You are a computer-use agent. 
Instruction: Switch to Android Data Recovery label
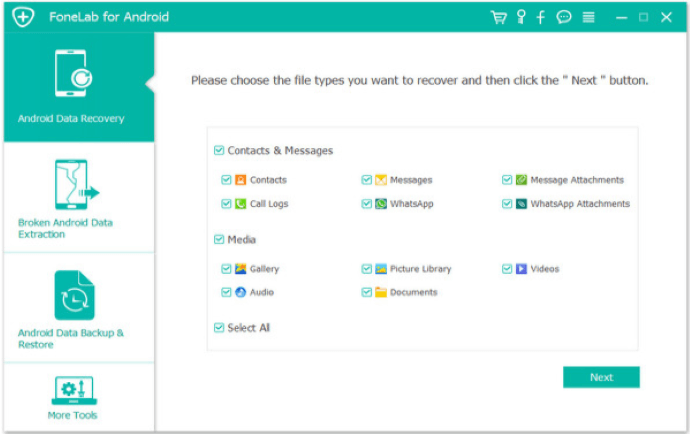click(x=71, y=118)
